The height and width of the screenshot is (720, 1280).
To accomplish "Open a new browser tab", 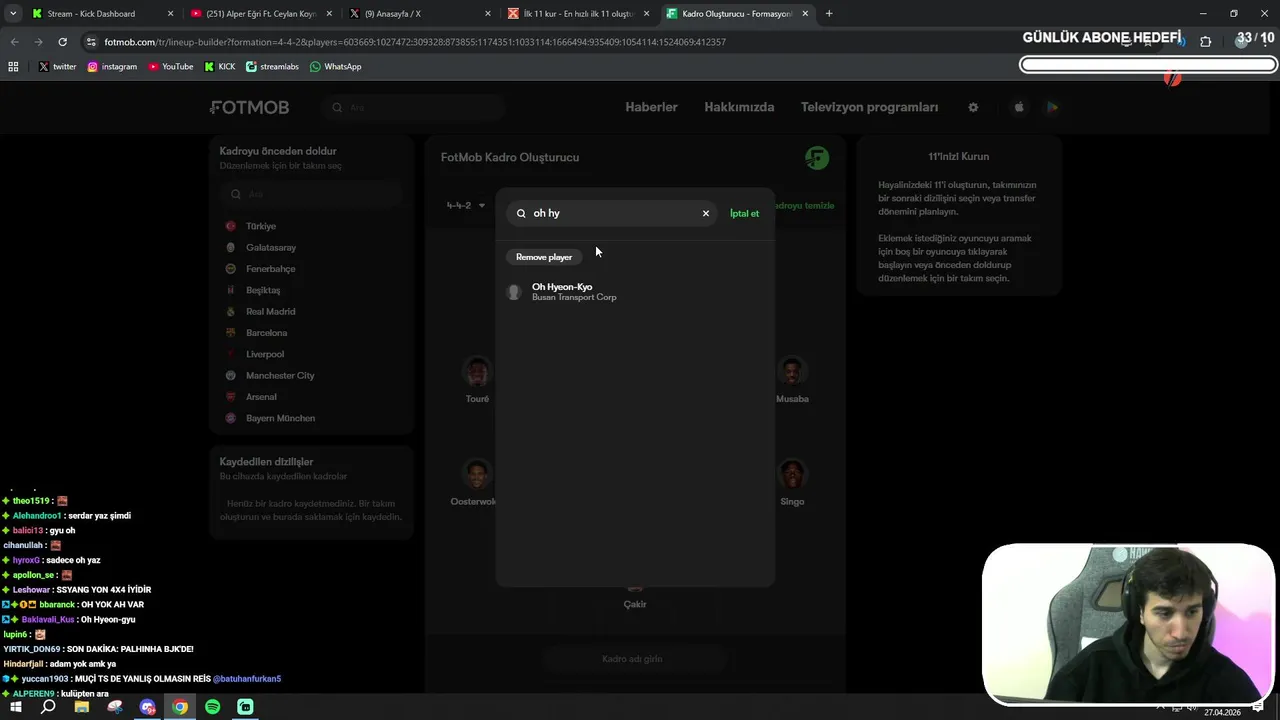I will (829, 14).
